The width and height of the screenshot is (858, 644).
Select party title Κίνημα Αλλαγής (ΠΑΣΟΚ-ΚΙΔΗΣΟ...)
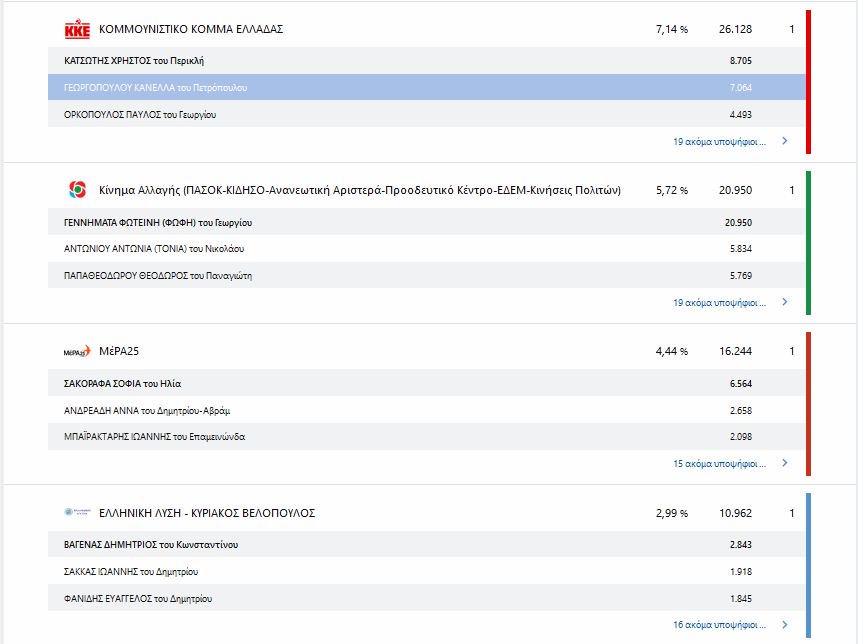pyautogui.click(x=360, y=190)
